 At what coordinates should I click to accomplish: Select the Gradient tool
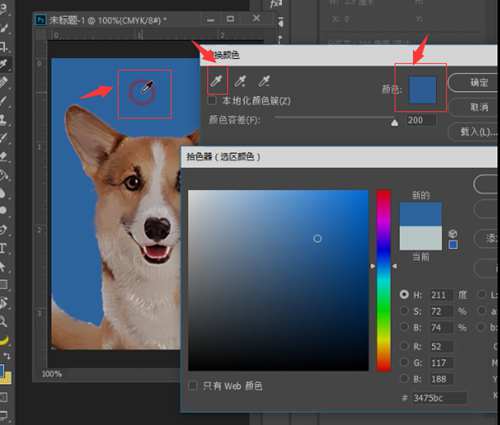3,174
